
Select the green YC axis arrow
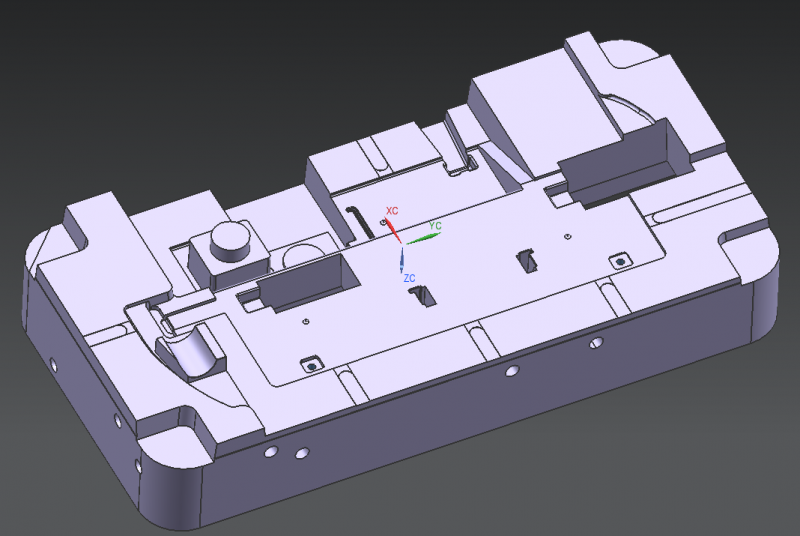pyautogui.click(x=423, y=238)
